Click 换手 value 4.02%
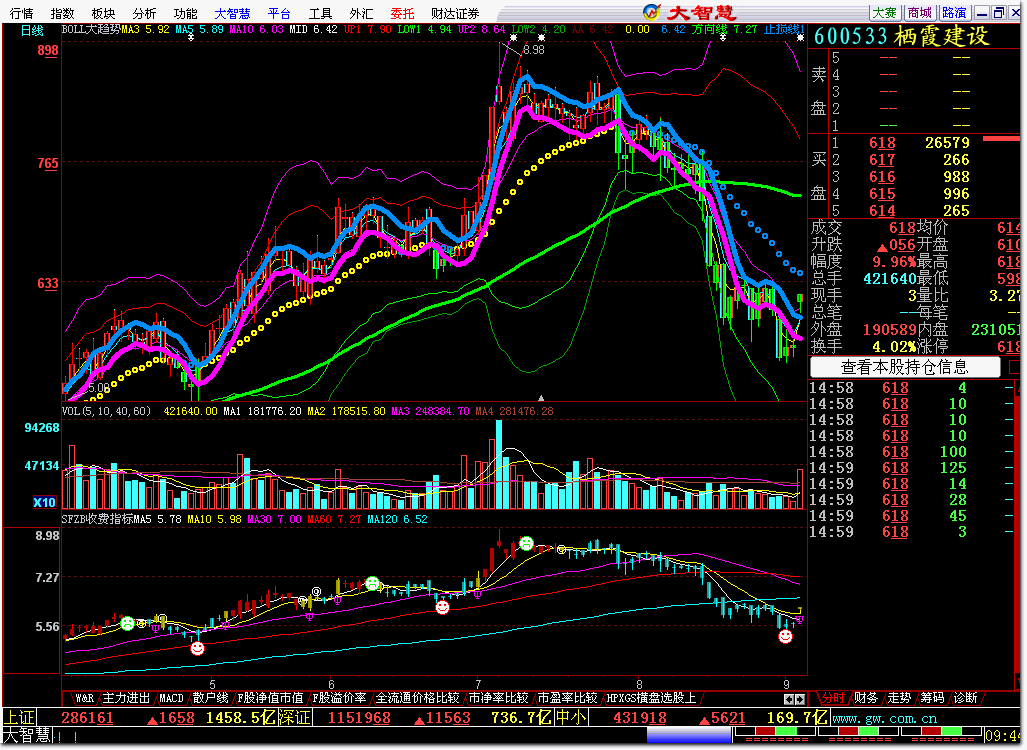The image size is (1027, 750). (x=894, y=347)
